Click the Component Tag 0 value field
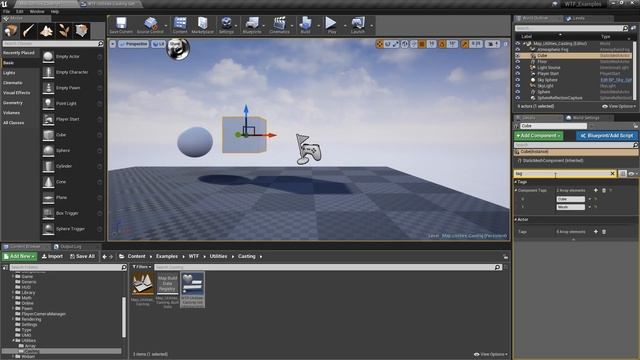 (x=571, y=199)
